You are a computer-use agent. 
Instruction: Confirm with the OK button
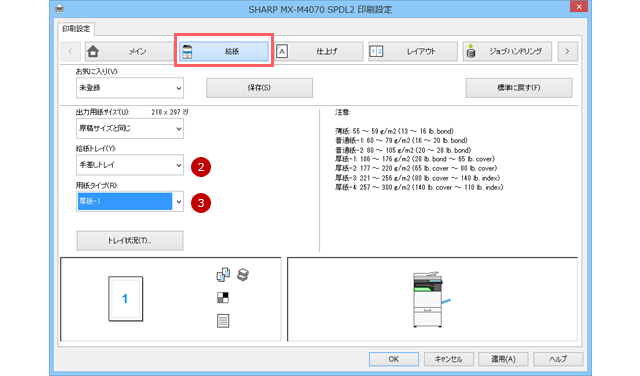tap(394, 359)
